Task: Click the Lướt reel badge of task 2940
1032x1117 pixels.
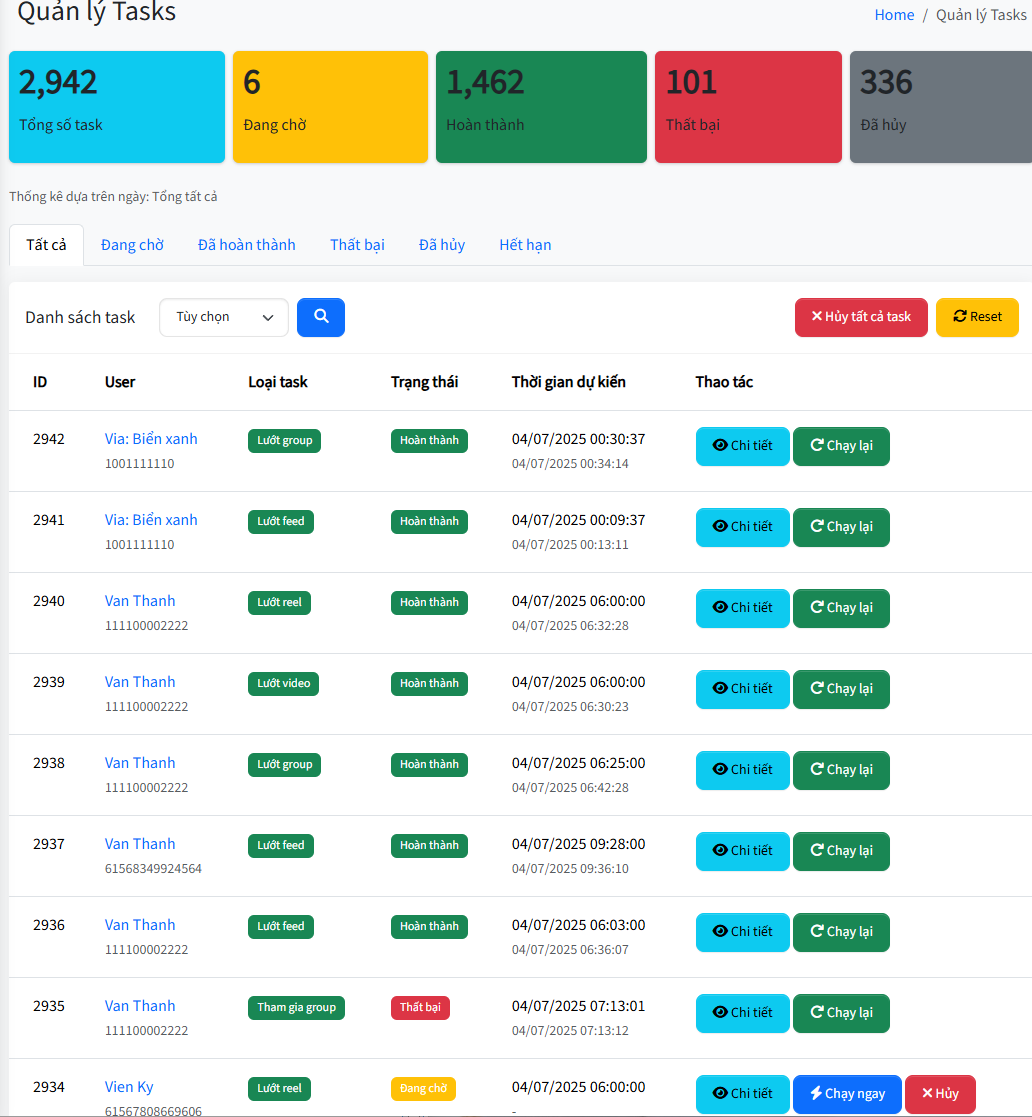Action: coord(279,603)
